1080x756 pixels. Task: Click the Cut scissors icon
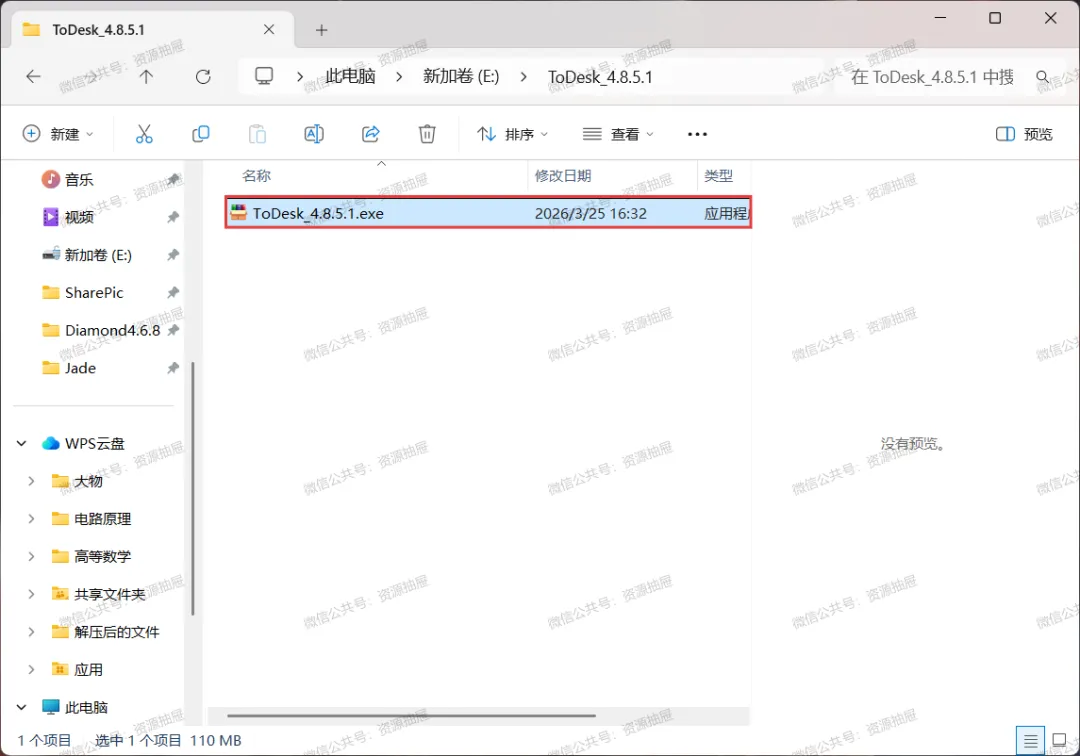pos(144,134)
